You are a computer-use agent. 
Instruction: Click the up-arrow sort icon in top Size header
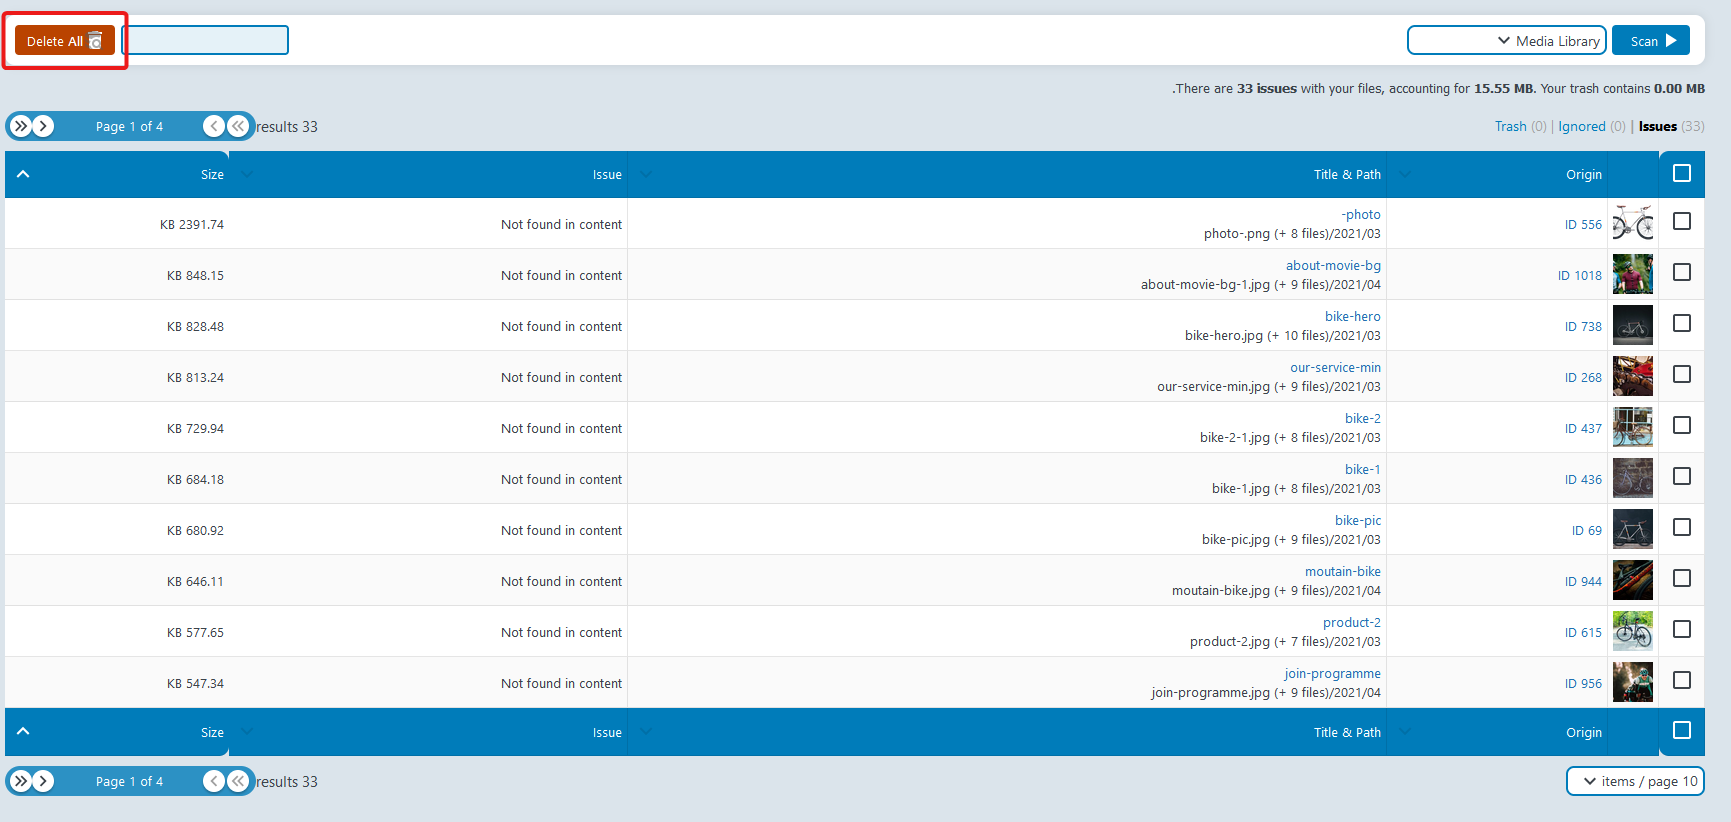[x=23, y=174]
